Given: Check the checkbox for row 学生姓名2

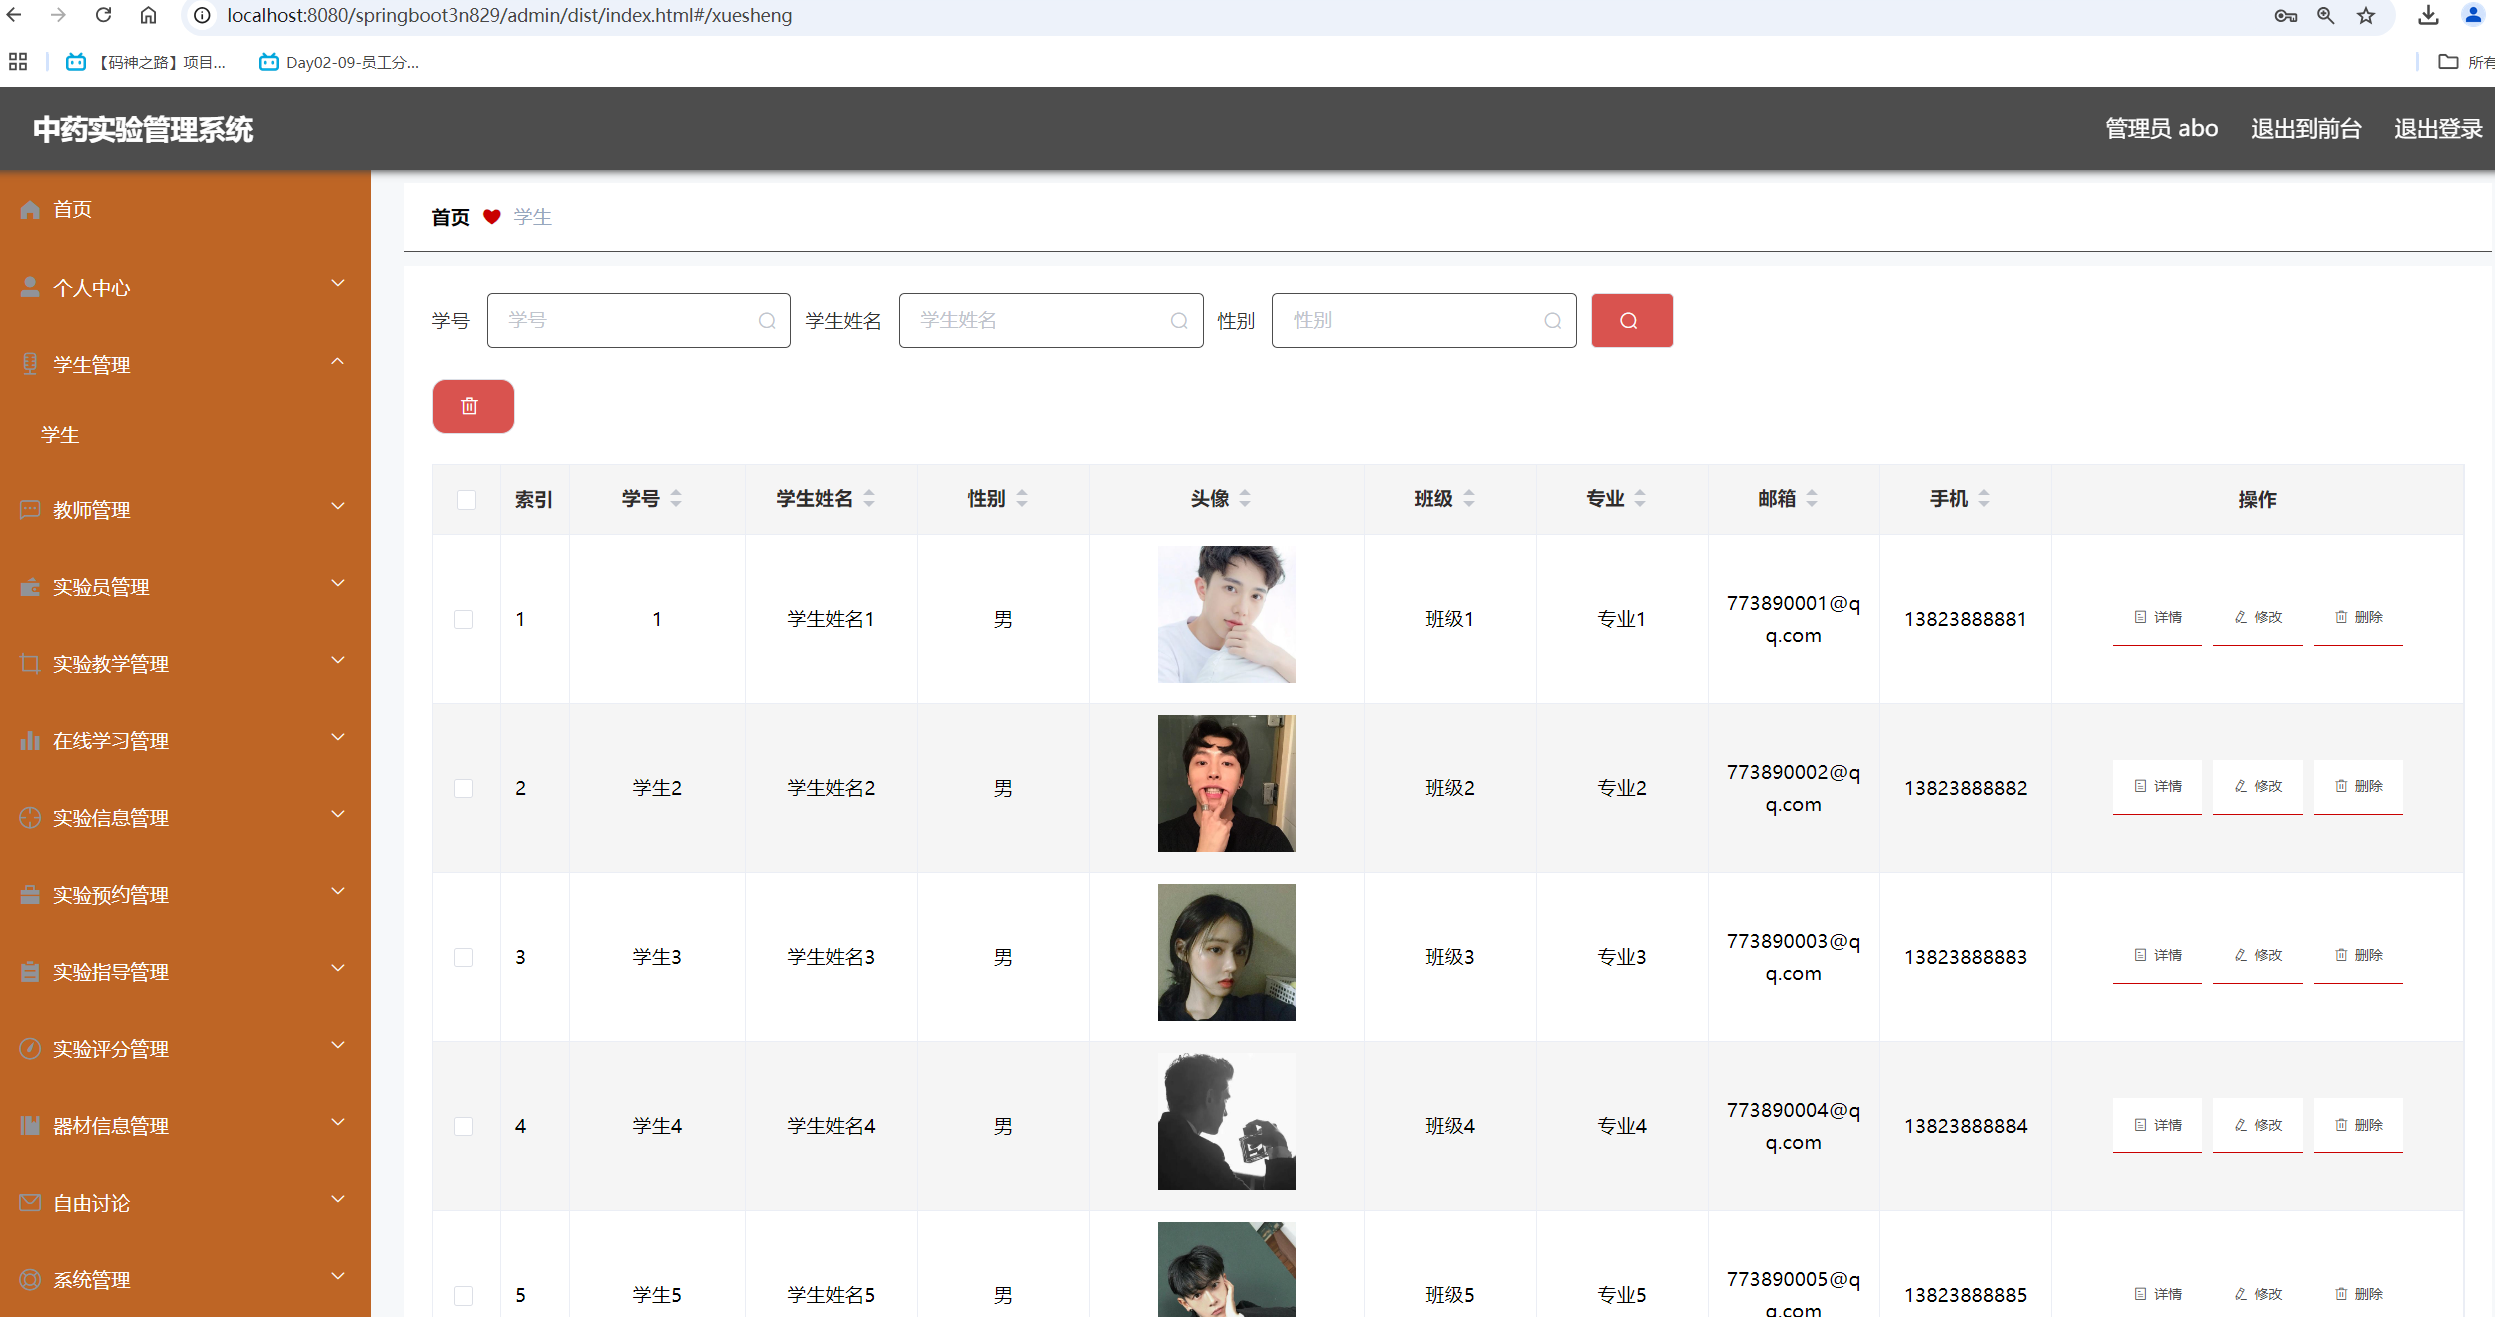Looking at the screenshot, I should click(463, 788).
